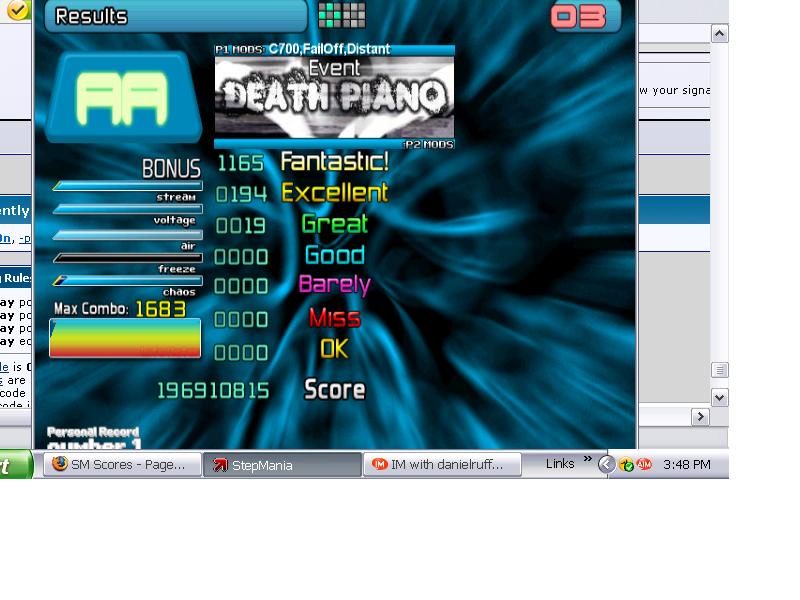
Task: Click the StepMania red arrow icon
Action: [220, 465]
